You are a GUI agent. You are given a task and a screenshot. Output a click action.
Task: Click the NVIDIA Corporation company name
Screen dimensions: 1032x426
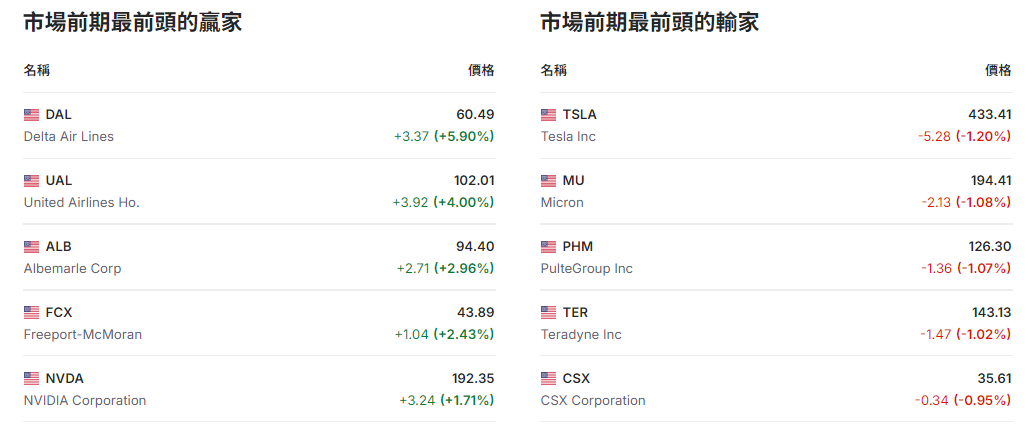tap(85, 400)
